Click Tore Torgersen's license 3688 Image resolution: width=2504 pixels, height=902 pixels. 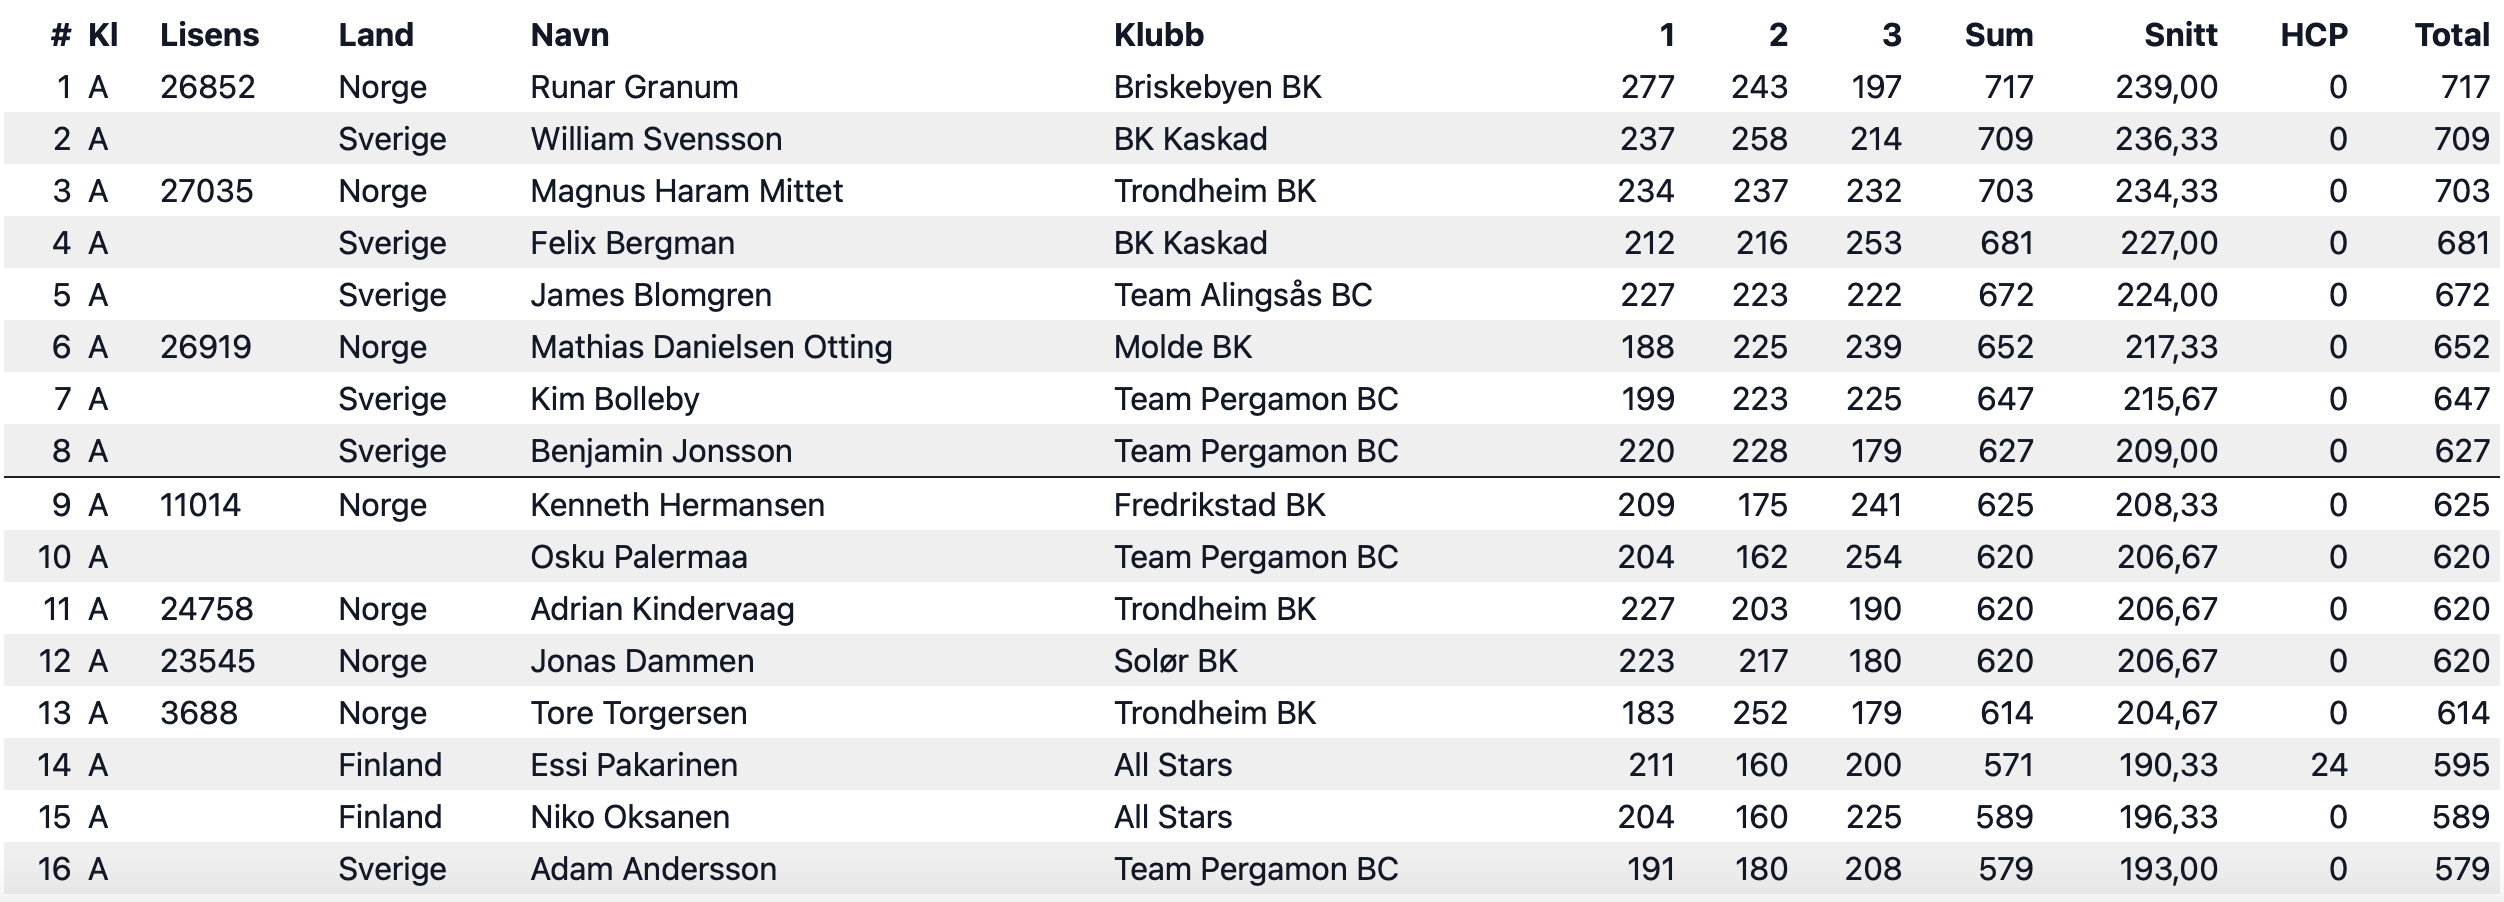(198, 713)
